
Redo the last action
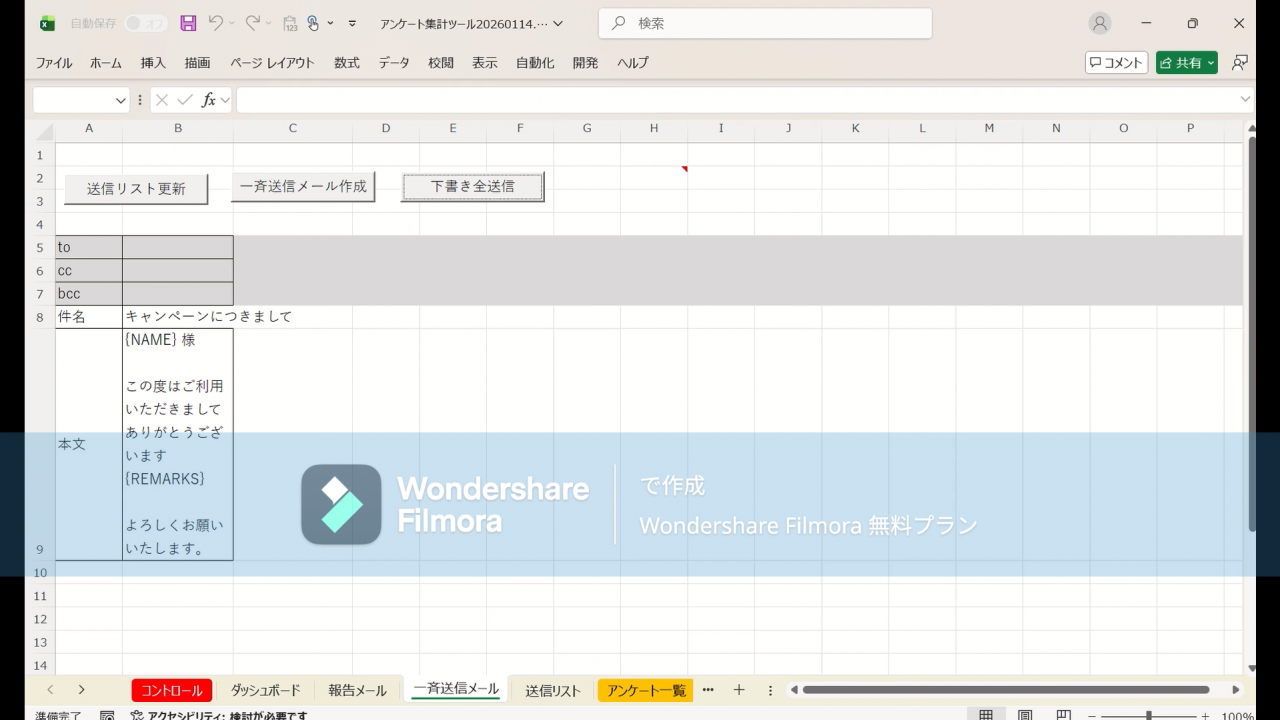coord(253,23)
